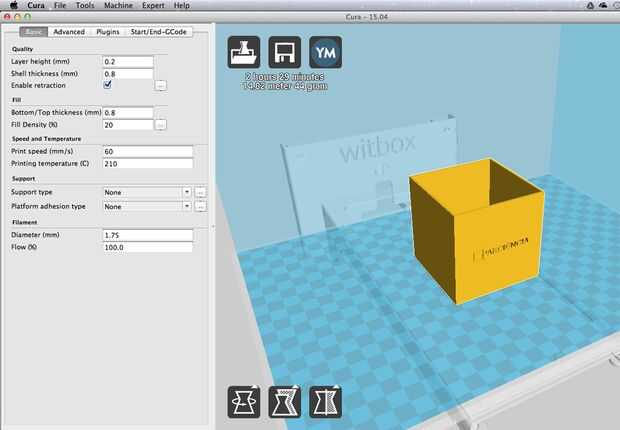Click the Google Drive menu bar icon
Viewport: 620px width, 430px height.
[590, 5]
